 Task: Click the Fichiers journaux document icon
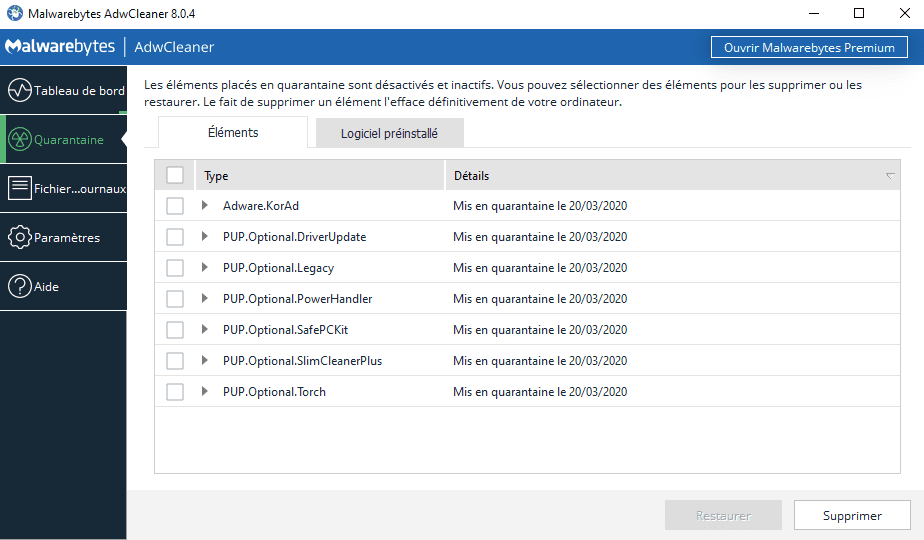(19, 188)
